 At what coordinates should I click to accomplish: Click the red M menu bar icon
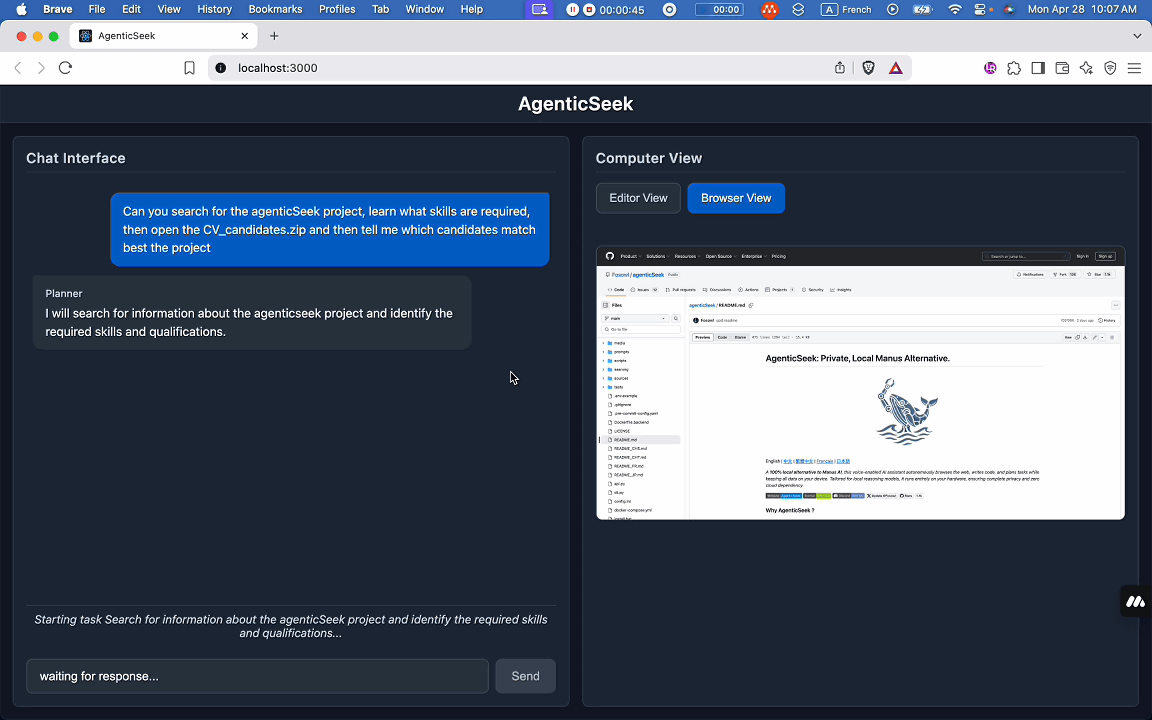[x=769, y=10]
